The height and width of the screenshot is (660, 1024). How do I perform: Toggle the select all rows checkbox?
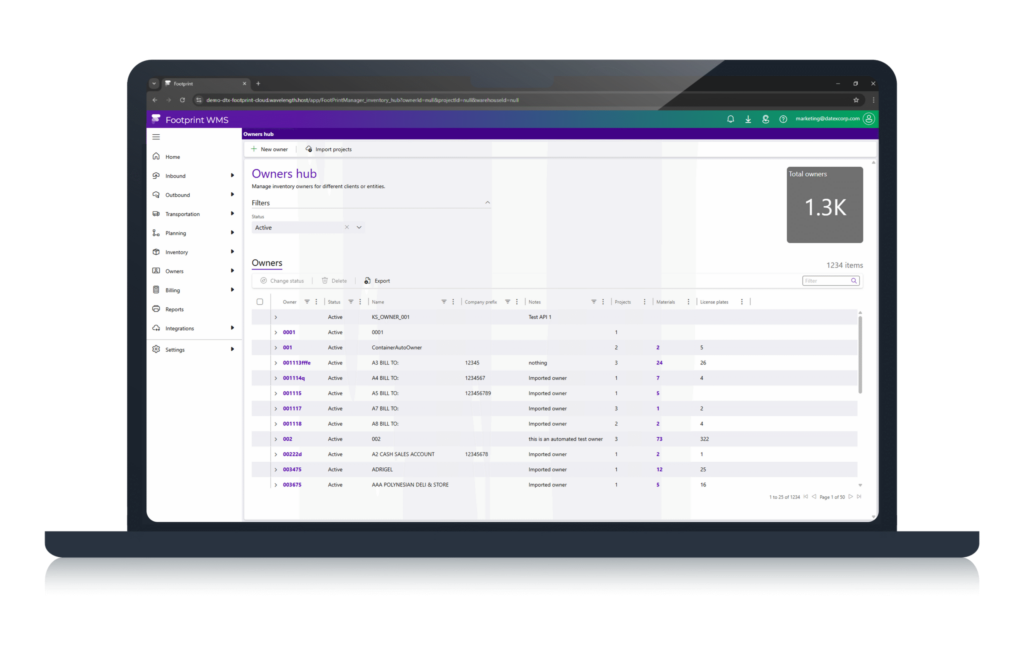tap(260, 301)
